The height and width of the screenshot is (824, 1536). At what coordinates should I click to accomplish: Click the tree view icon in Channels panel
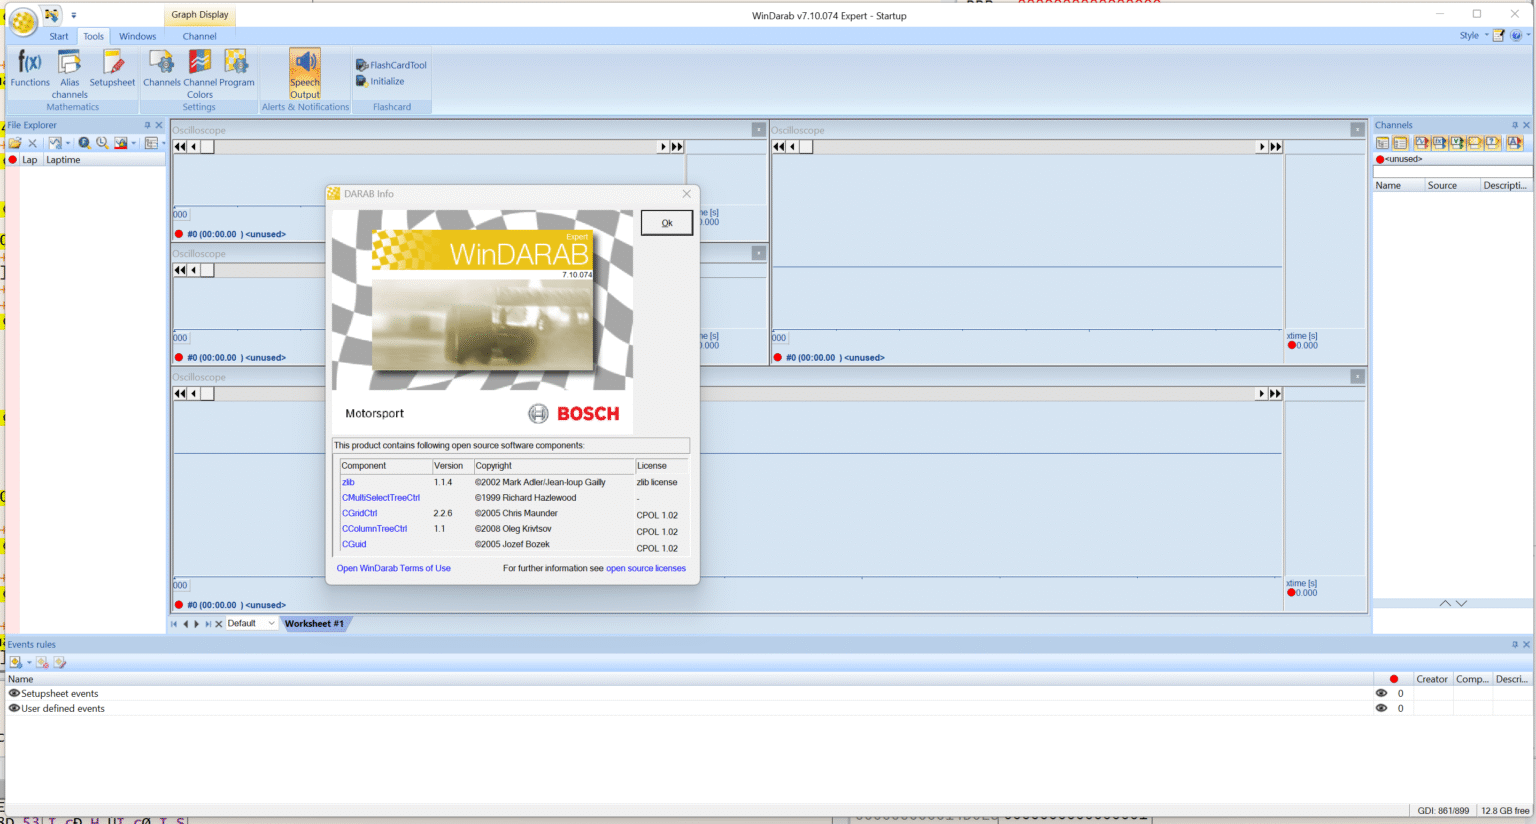[x=1382, y=143]
